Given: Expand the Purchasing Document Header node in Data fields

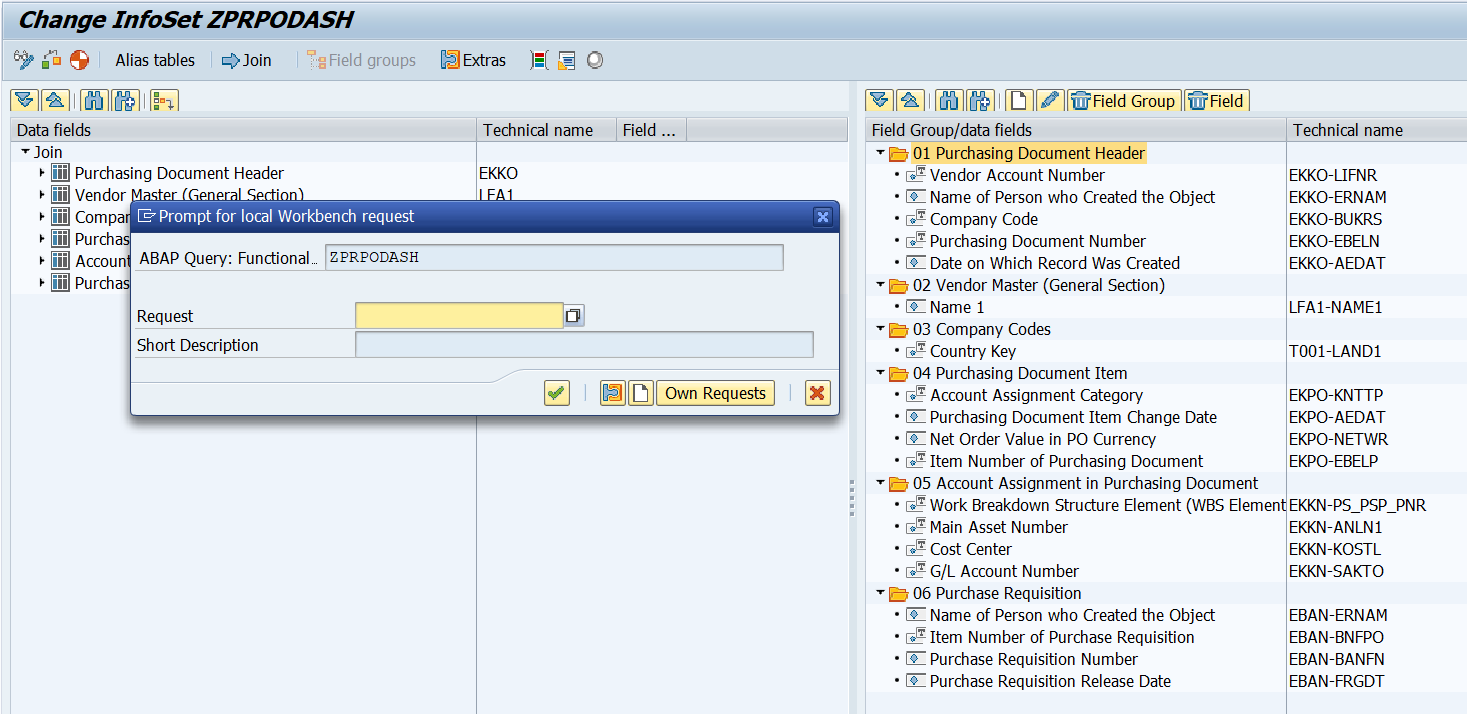Looking at the screenshot, I should [41, 172].
